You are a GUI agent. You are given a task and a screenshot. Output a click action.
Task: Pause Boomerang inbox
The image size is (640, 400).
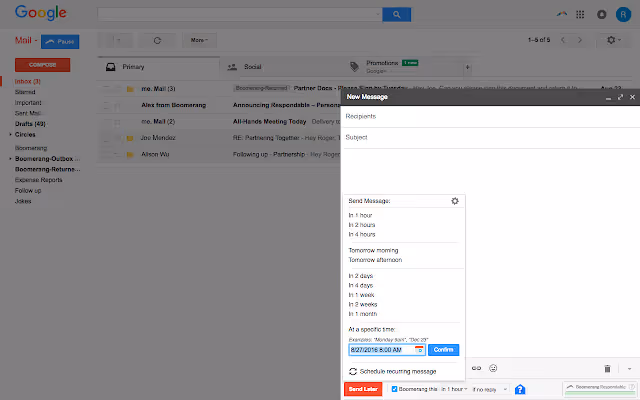(60, 41)
